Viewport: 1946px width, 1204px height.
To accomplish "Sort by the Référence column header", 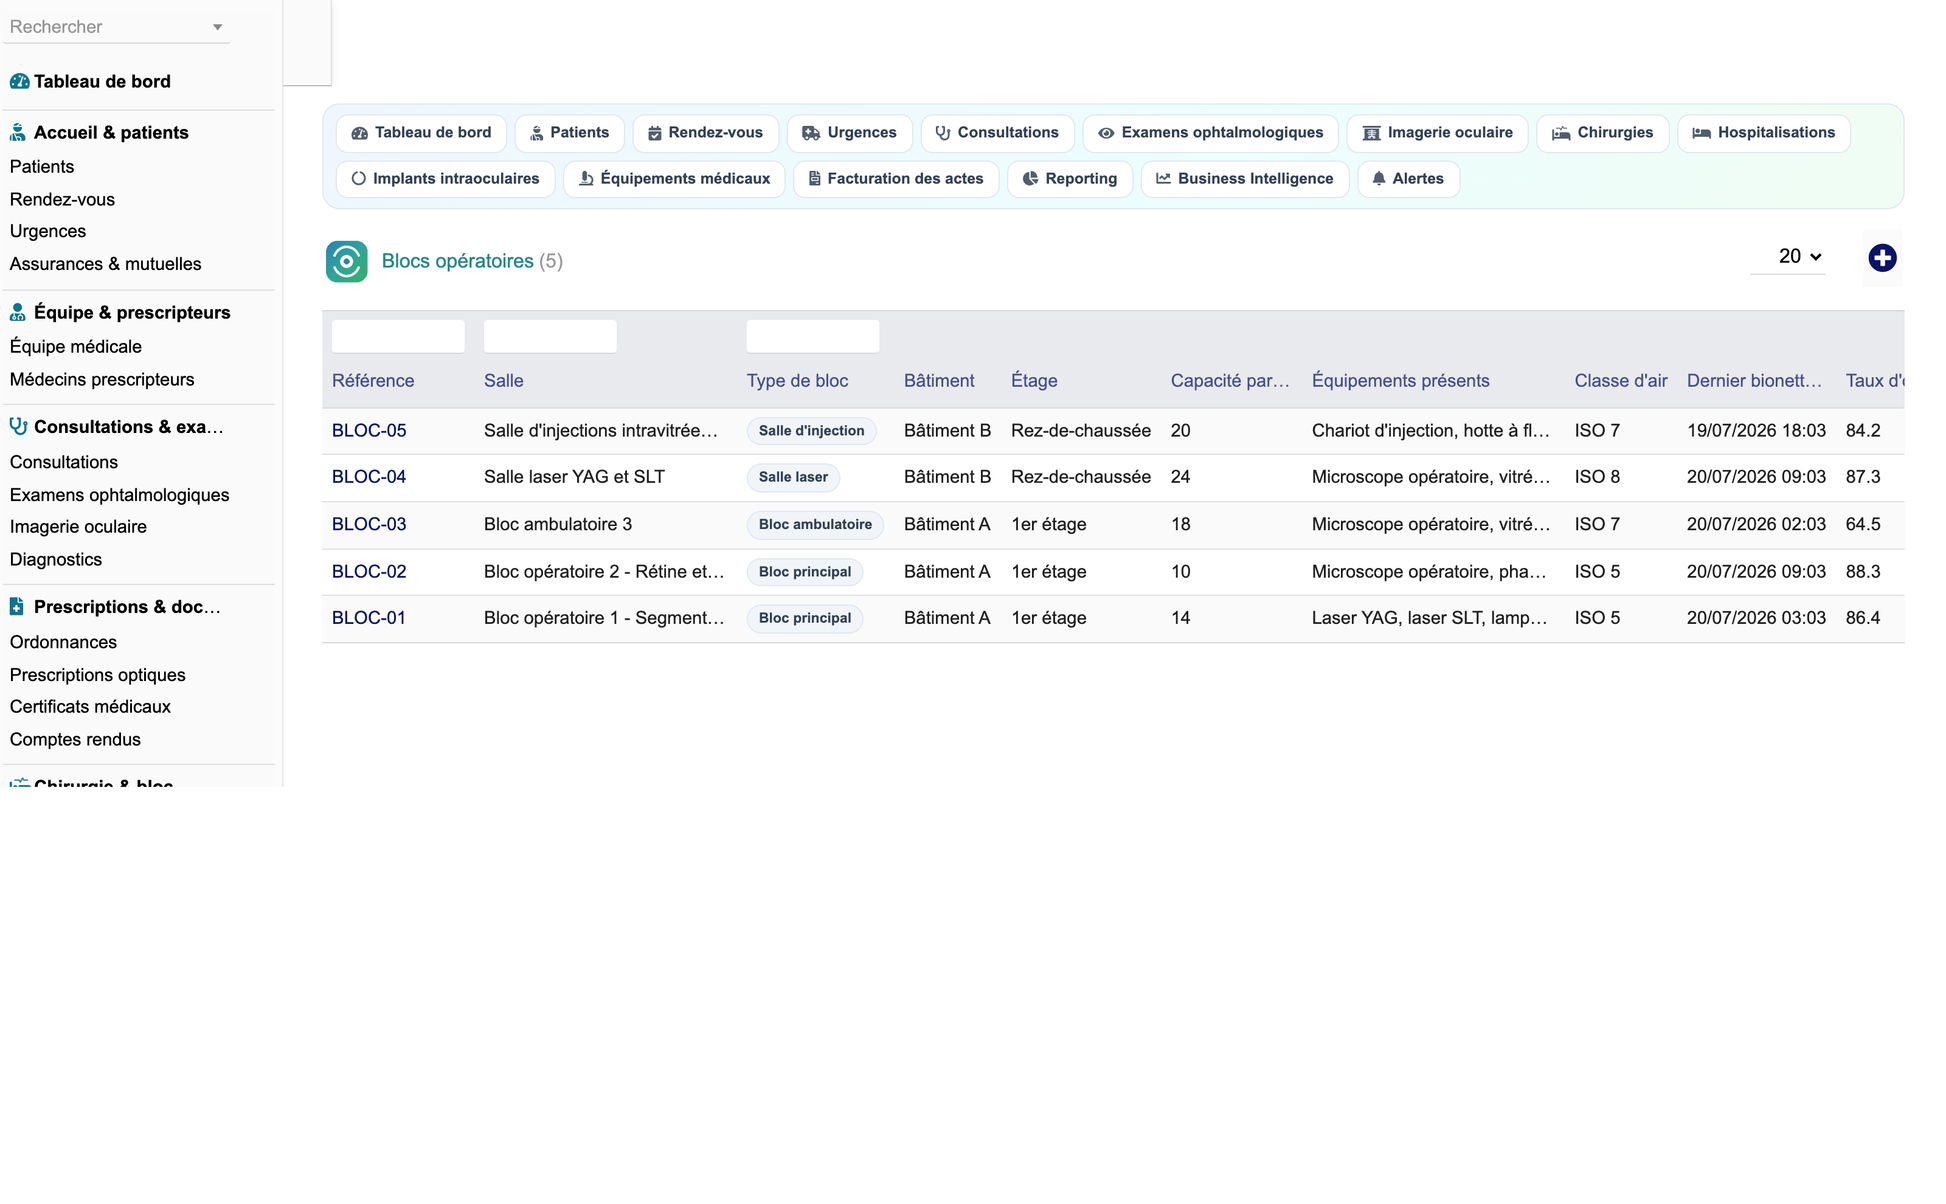I will click(373, 381).
